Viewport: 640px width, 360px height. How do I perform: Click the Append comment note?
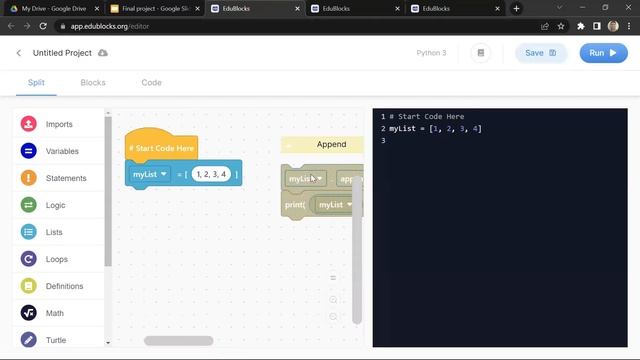[322, 144]
